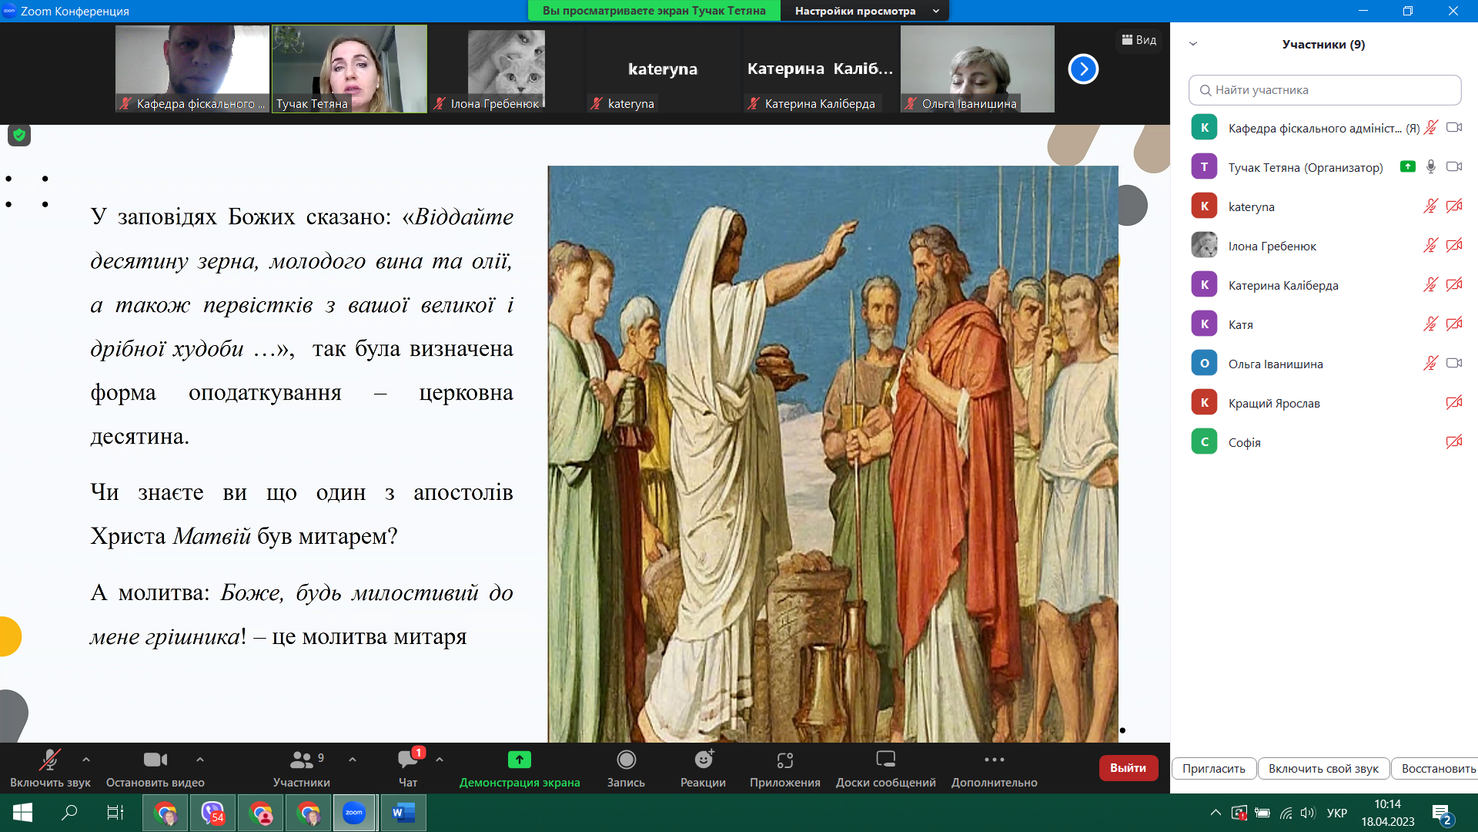Click Ольга Іванишина camera icon in list

tap(1454, 363)
